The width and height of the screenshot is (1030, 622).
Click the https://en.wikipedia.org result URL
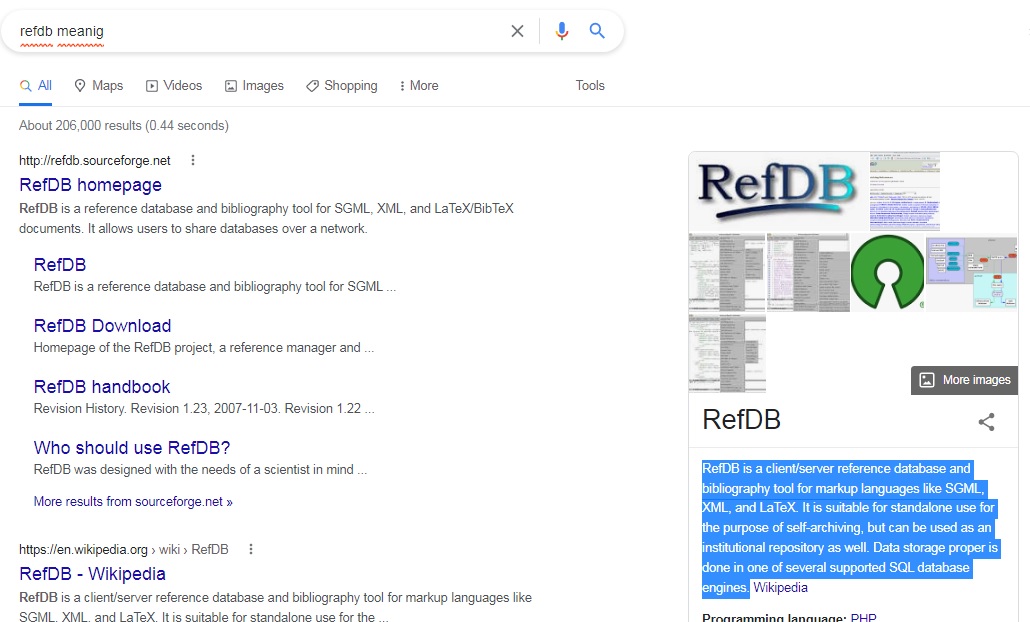coord(123,550)
